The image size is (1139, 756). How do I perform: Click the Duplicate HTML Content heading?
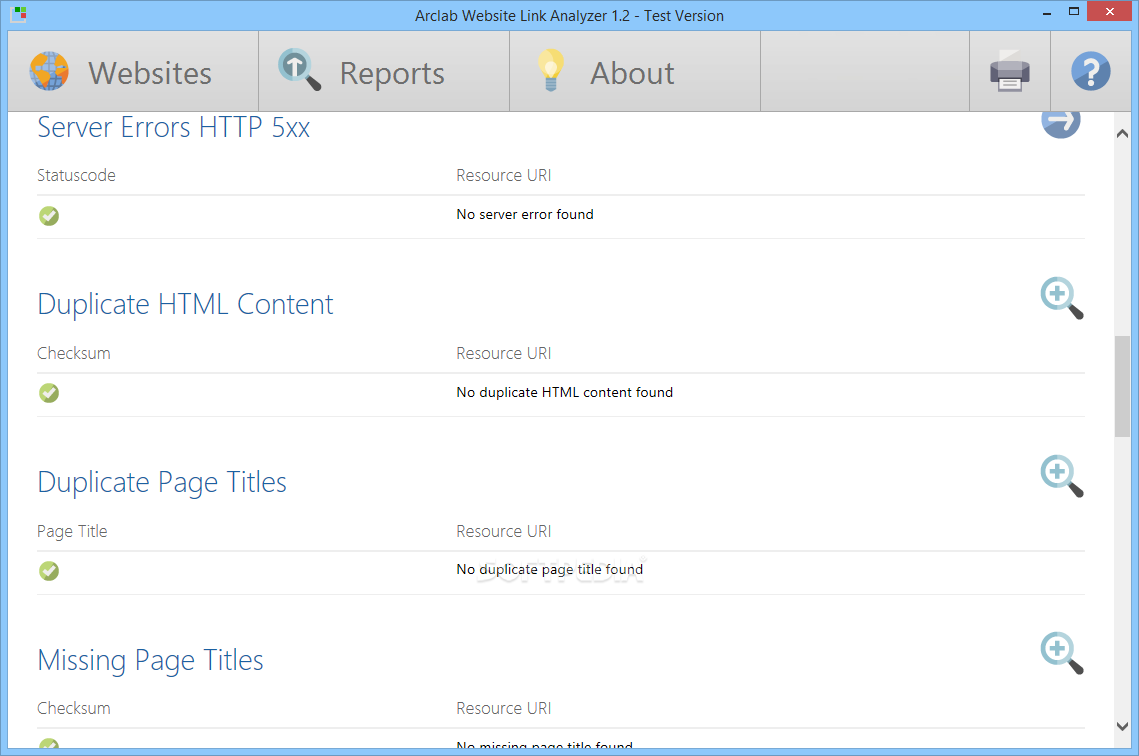[x=185, y=304]
